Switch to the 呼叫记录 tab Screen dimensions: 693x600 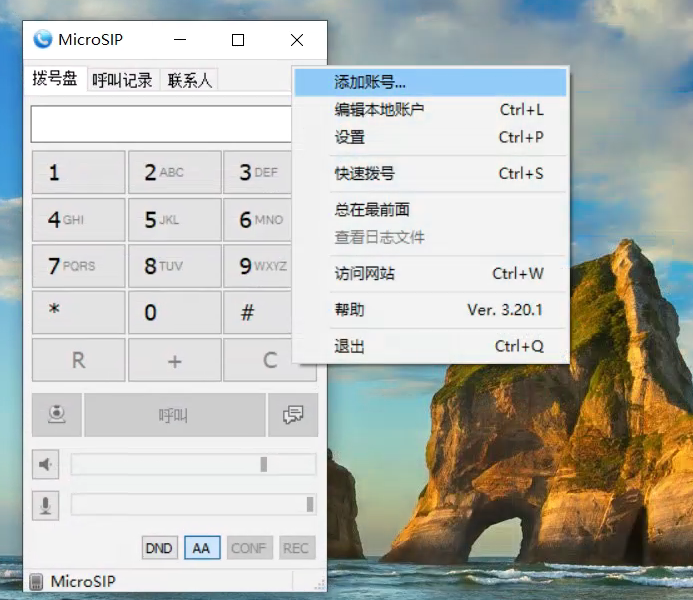tap(122, 80)
